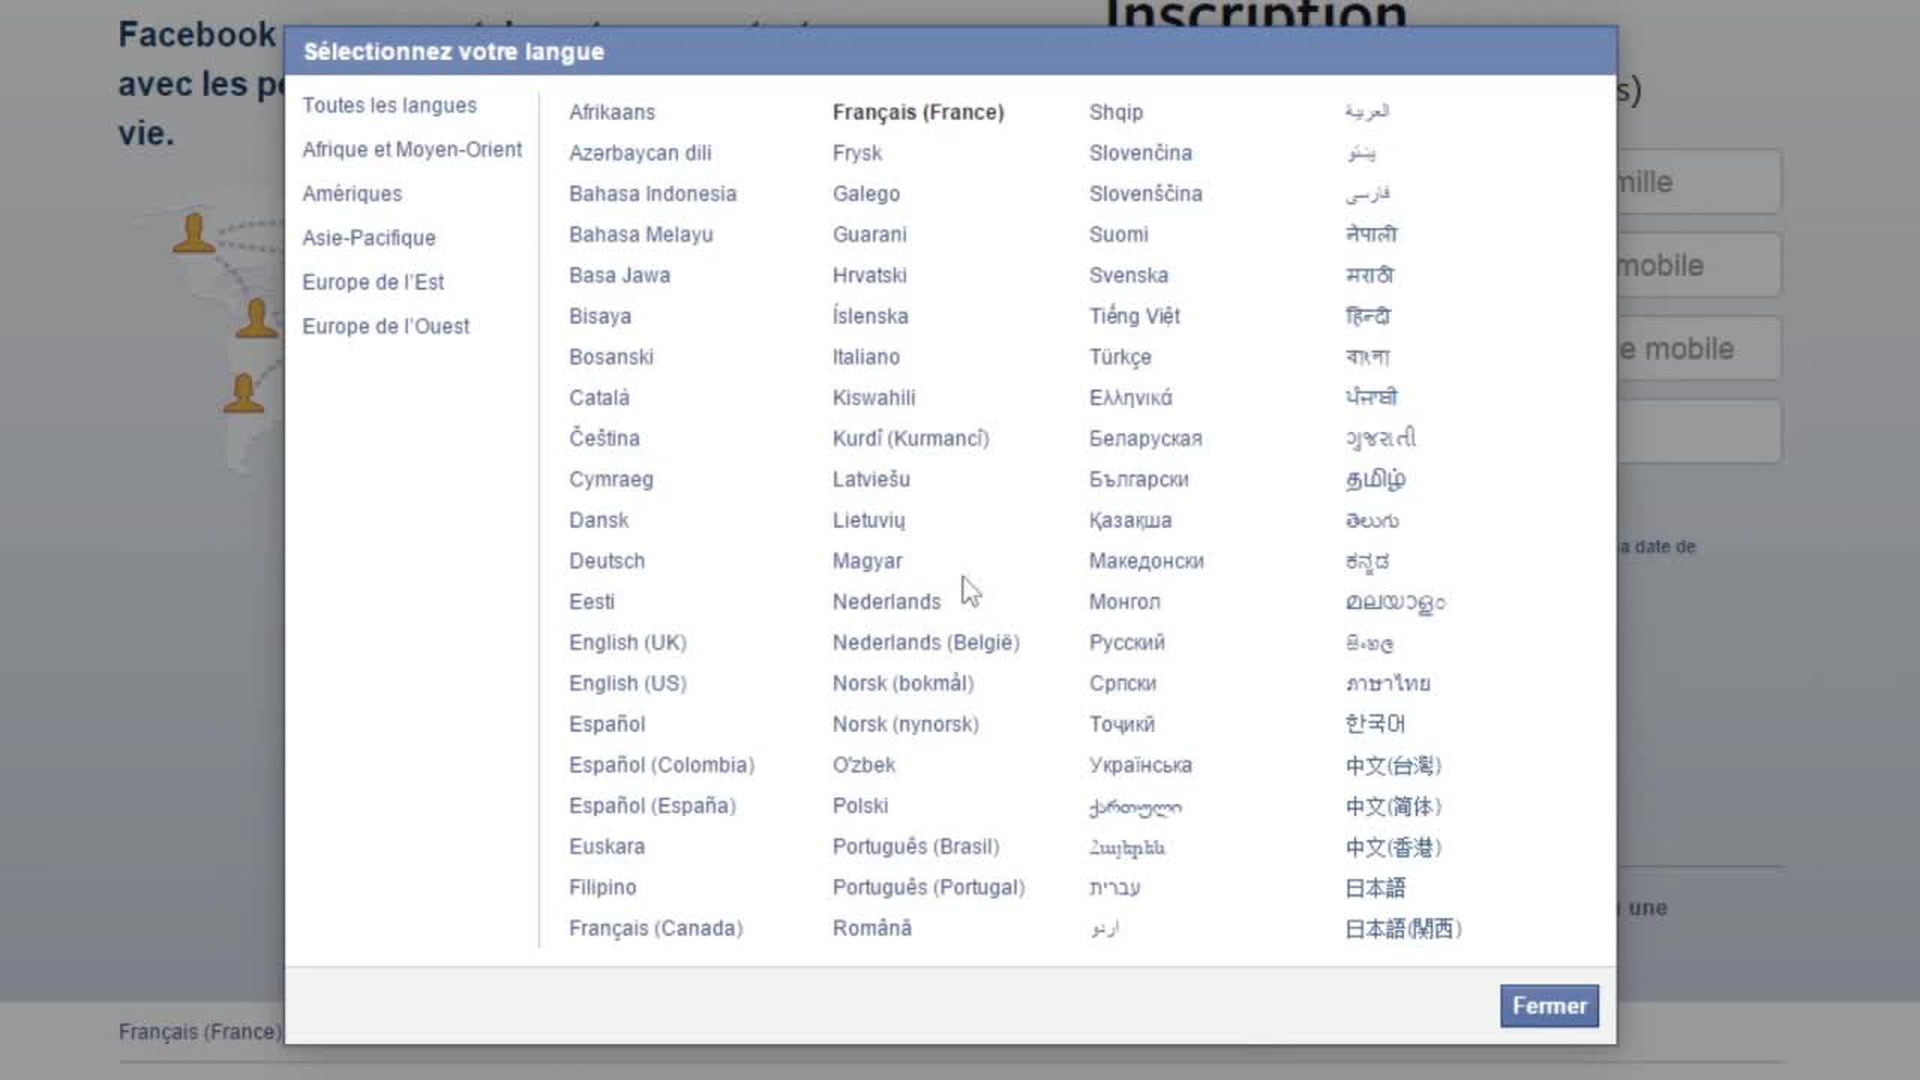Filter languages by Asie-Pacifique region
Viewport: 1920px width, 1080px height.
[369, 238]
